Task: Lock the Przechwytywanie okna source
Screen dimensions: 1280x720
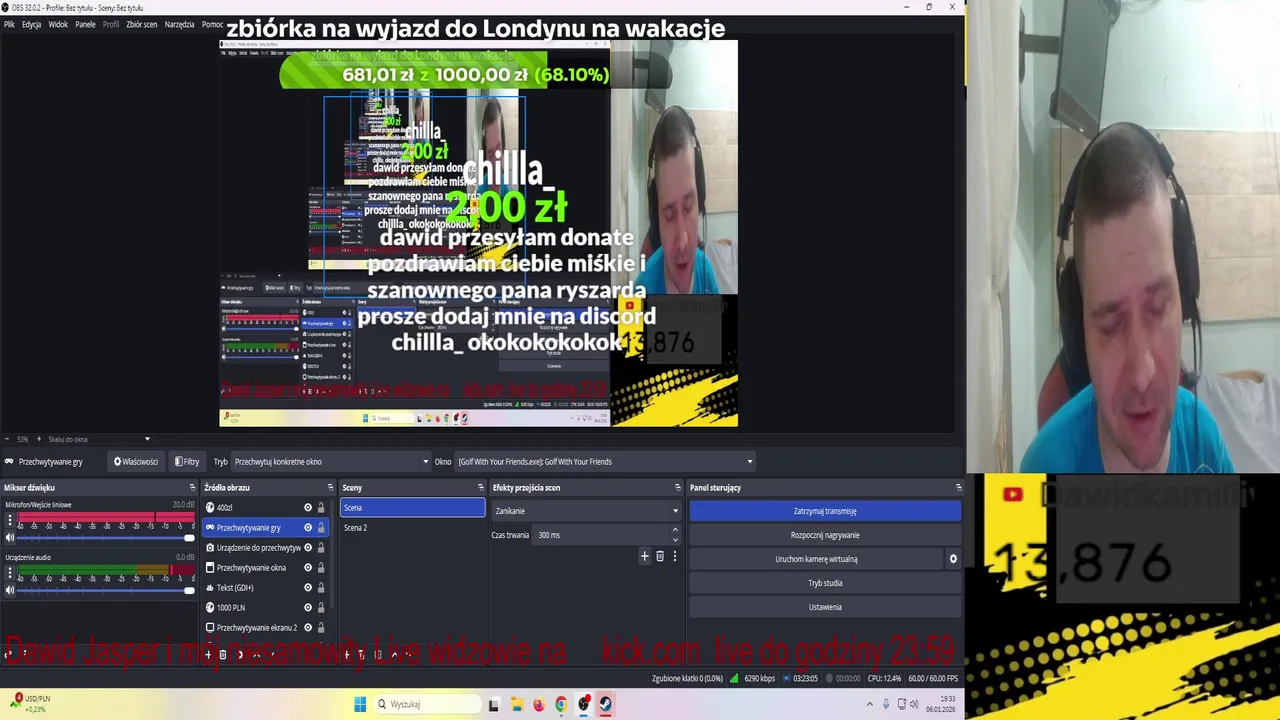Action: (321, 568)
